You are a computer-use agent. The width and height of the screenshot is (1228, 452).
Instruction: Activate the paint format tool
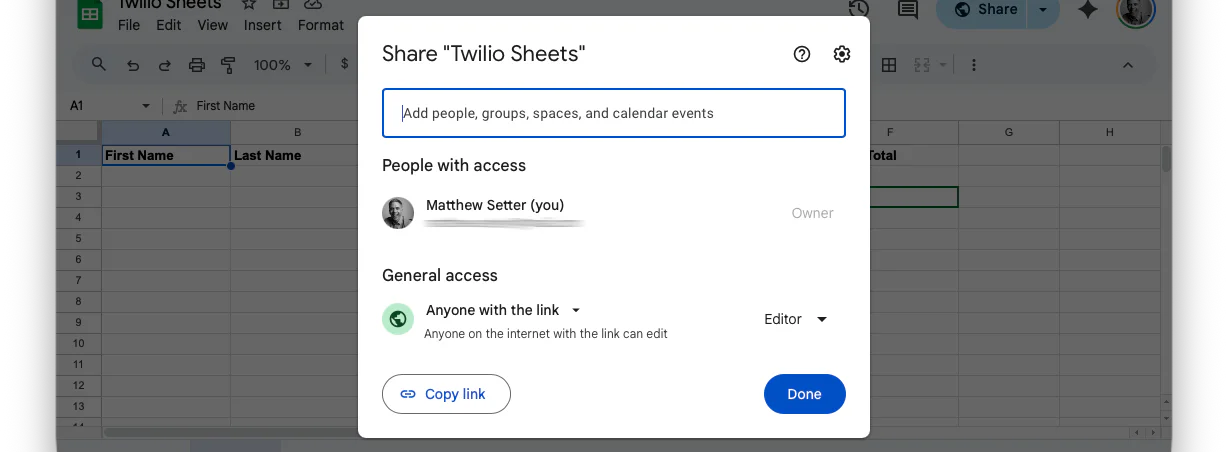(228, 65)
